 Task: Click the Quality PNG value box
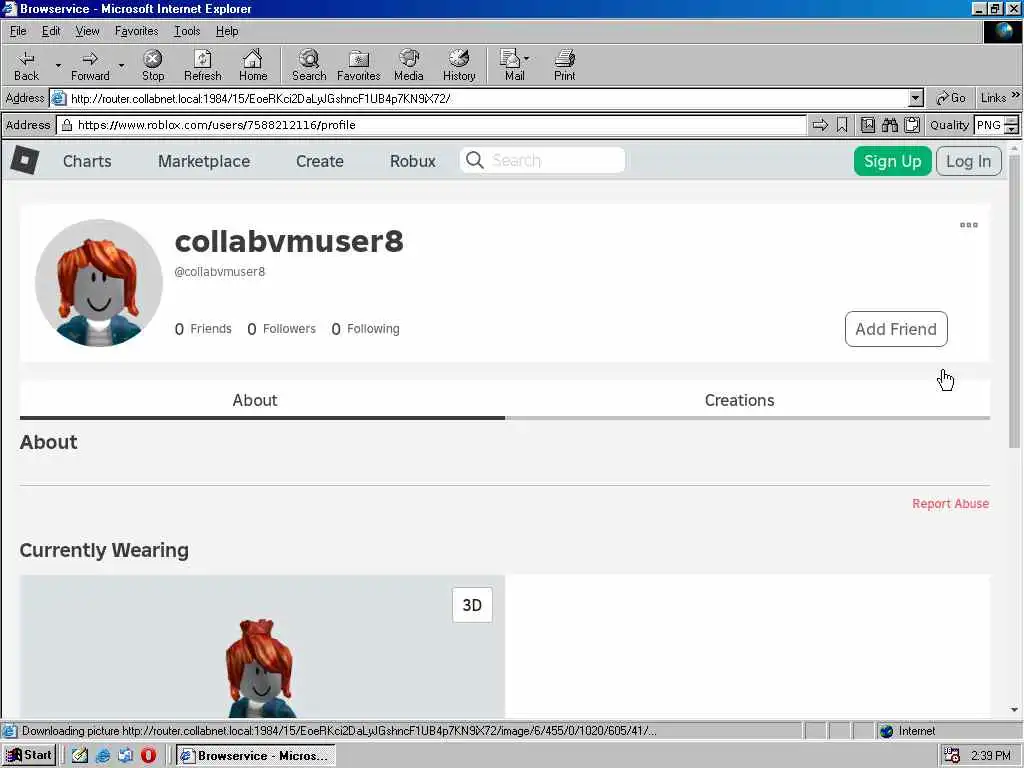[x=989, y=125]
